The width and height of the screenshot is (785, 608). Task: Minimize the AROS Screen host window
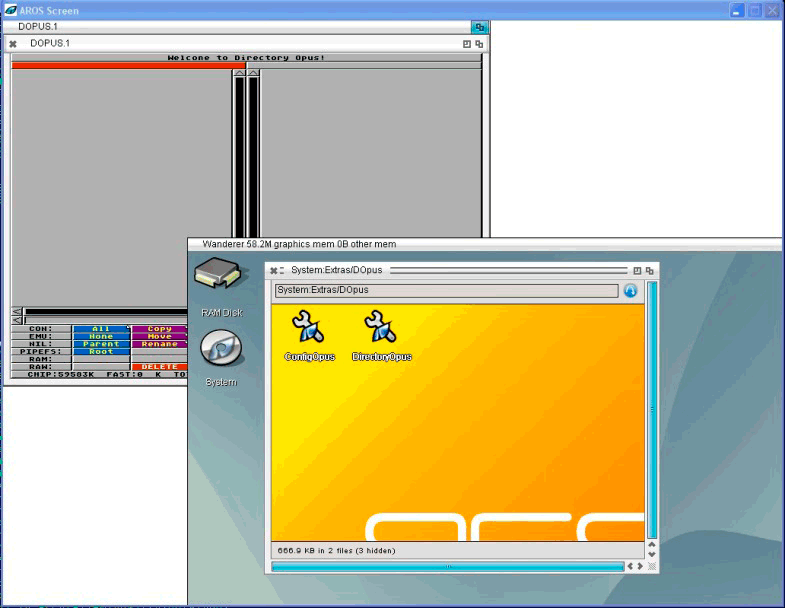point(737,10)
